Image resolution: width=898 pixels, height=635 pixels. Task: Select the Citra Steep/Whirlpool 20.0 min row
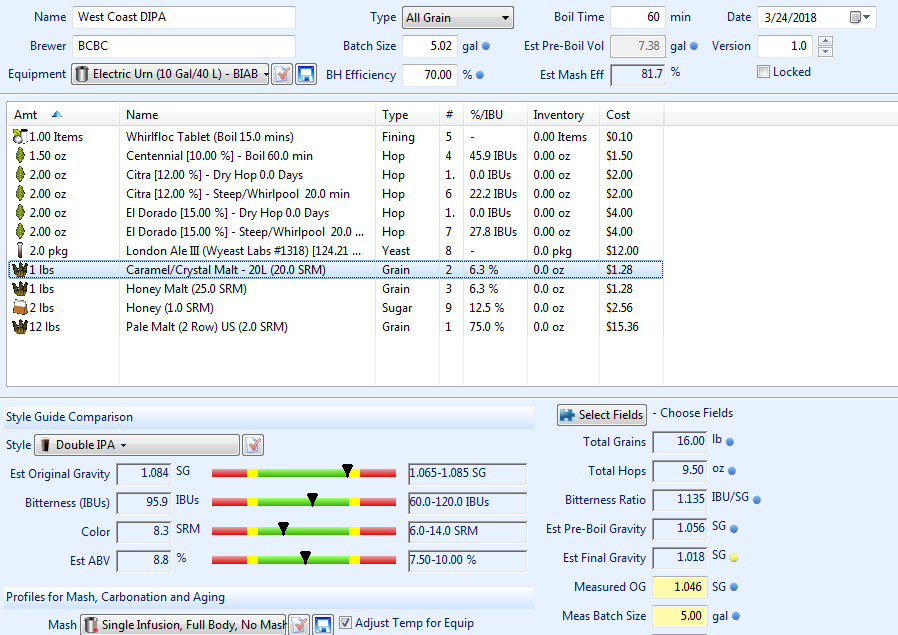coord(336,194)
